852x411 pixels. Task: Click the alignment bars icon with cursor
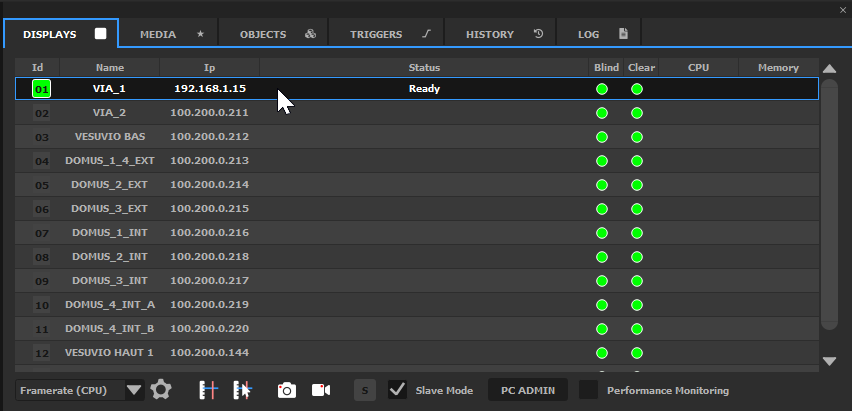pos(241,390)
